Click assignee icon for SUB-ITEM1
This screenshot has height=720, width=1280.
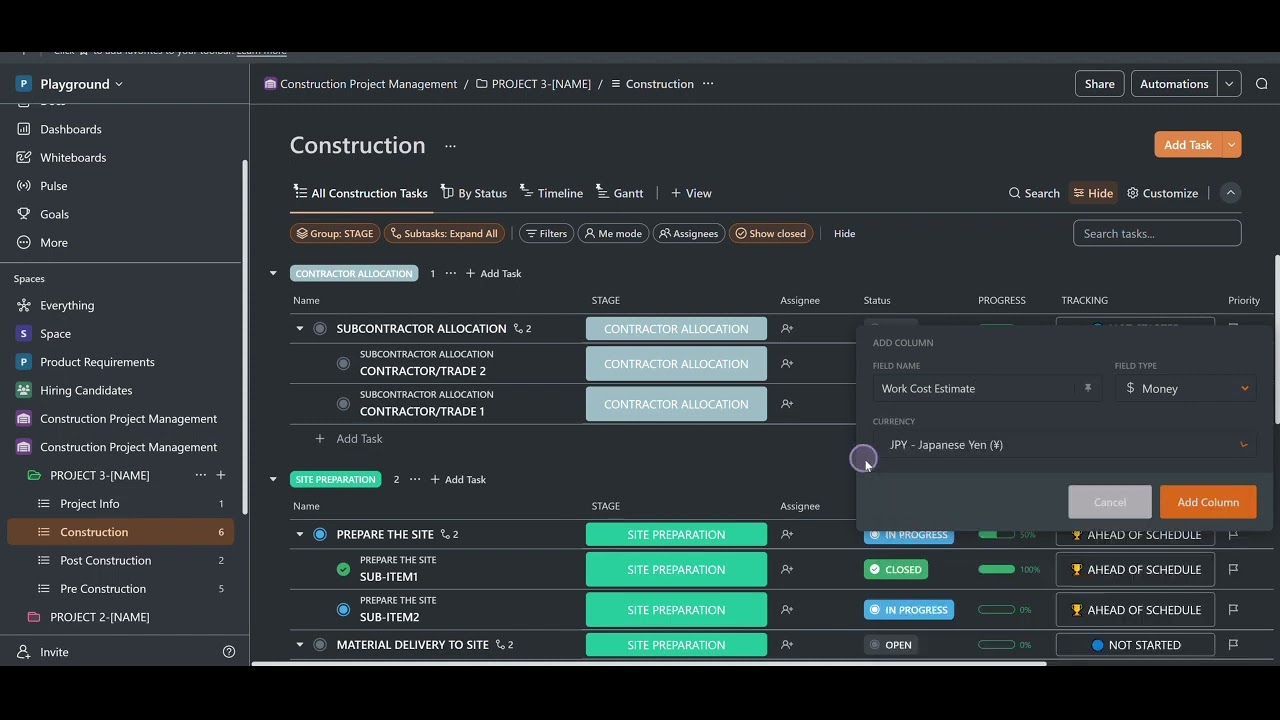click(787, 570)
